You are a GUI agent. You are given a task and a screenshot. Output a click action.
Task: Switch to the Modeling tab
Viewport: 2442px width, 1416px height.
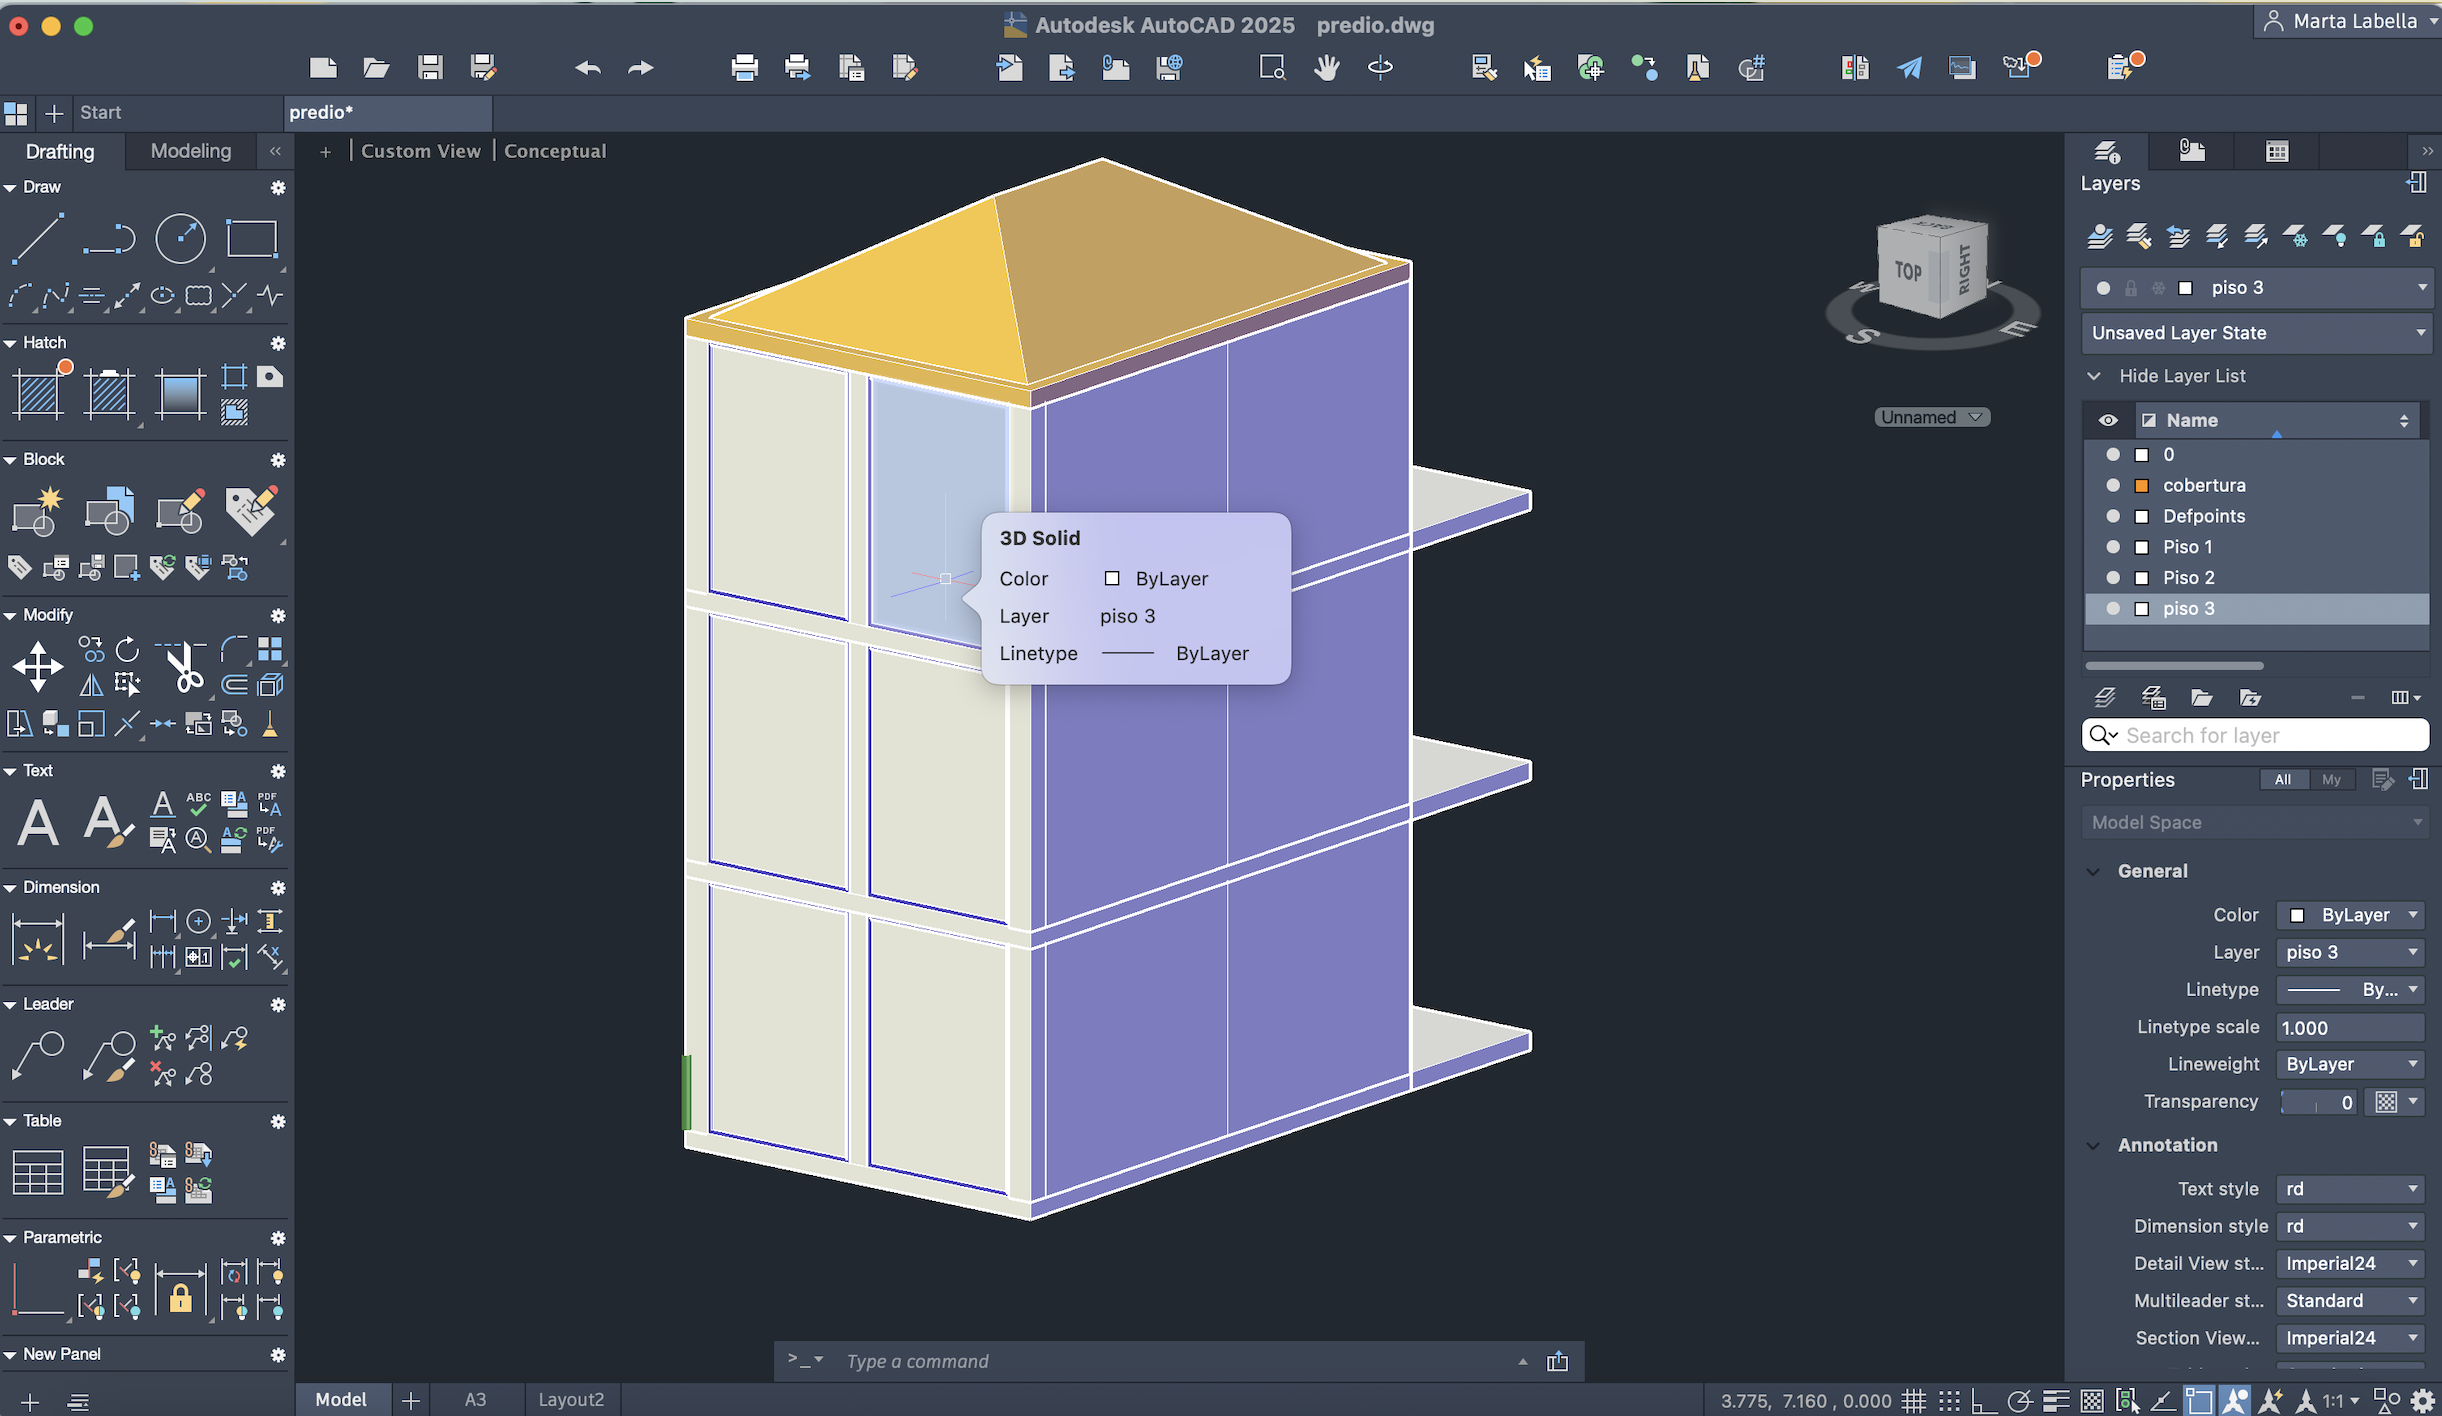190,151
